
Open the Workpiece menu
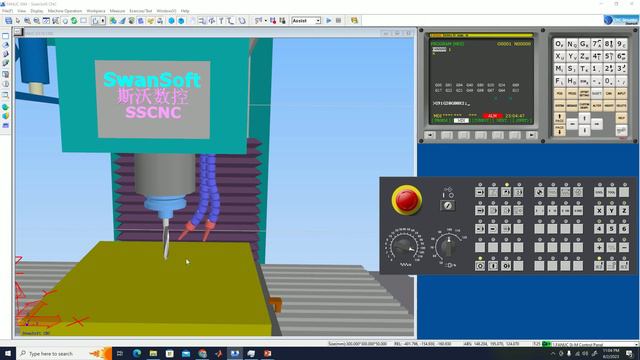(x=96, y=11)
